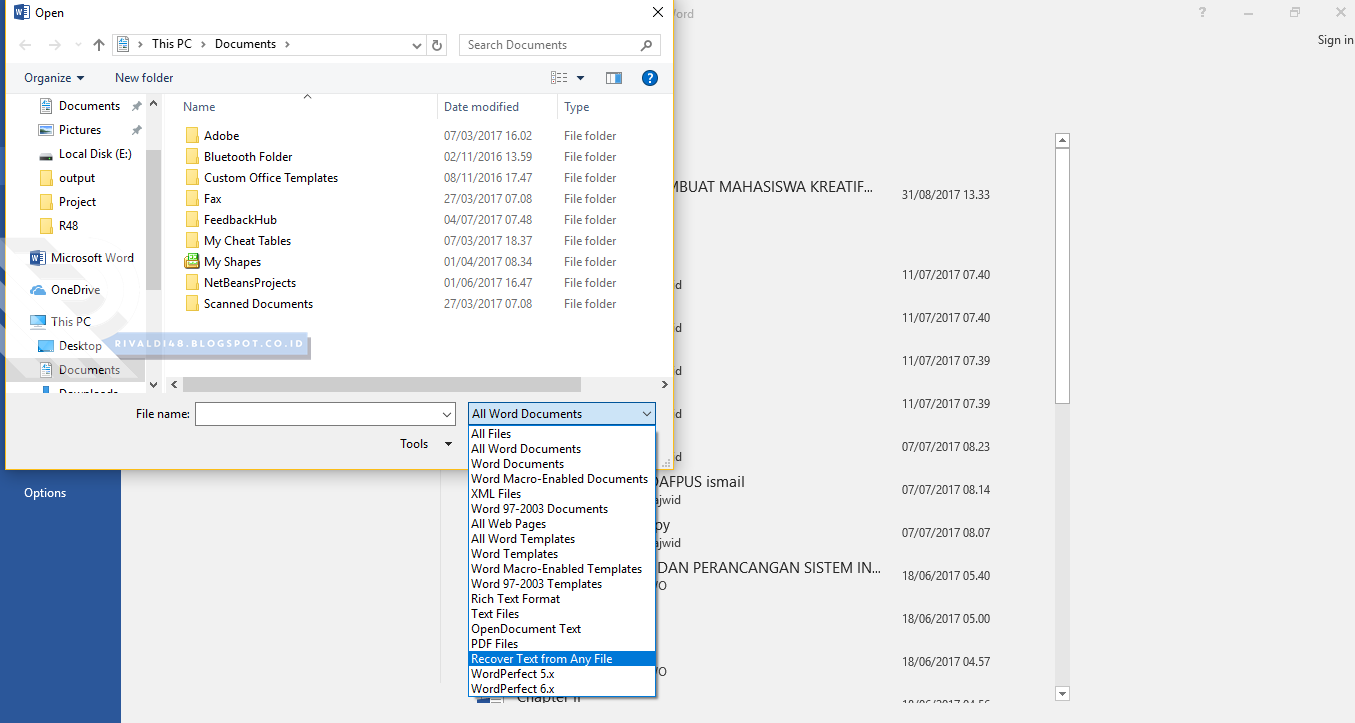Select Recover Text from Any File
Viewport: 1355px width, 723px height.
pos(562,659)
